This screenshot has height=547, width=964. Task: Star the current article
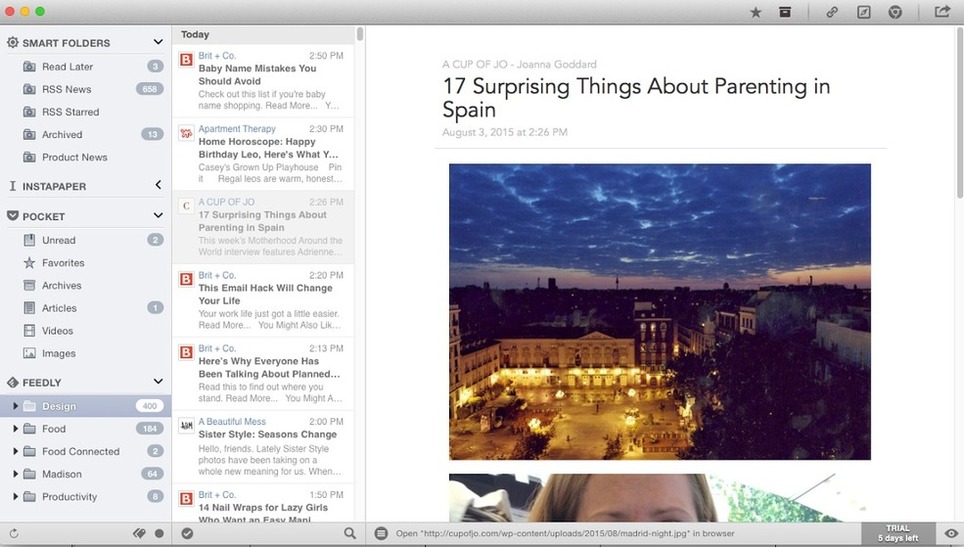(x=756, y=12)
